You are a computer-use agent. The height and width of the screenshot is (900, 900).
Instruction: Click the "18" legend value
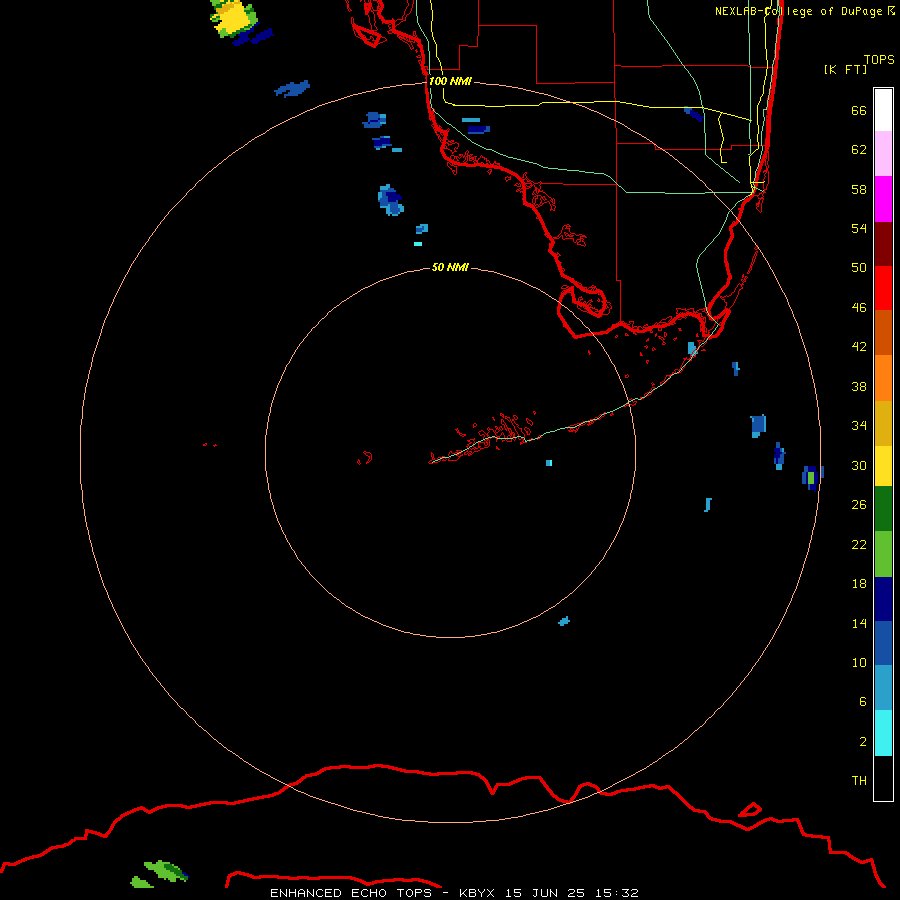point(859,584)
